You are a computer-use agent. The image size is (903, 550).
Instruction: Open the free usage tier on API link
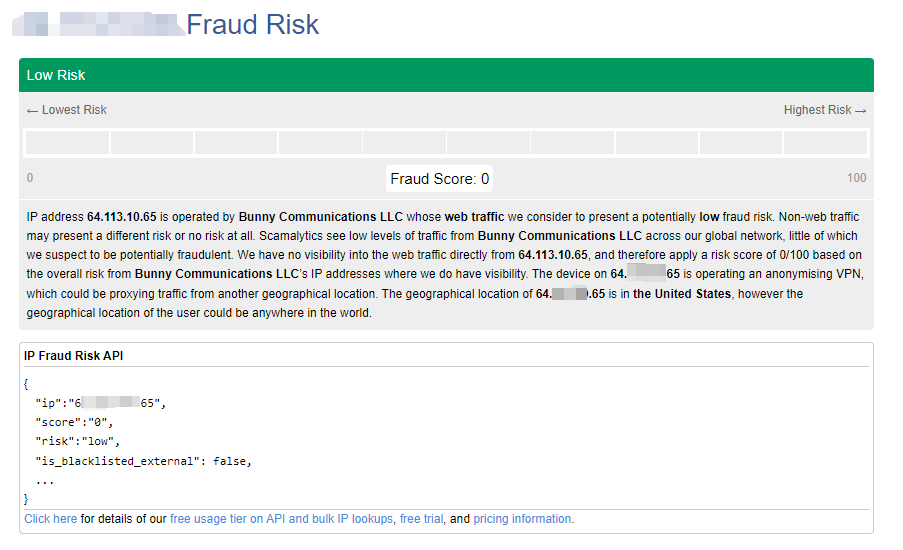coord(282,519)
